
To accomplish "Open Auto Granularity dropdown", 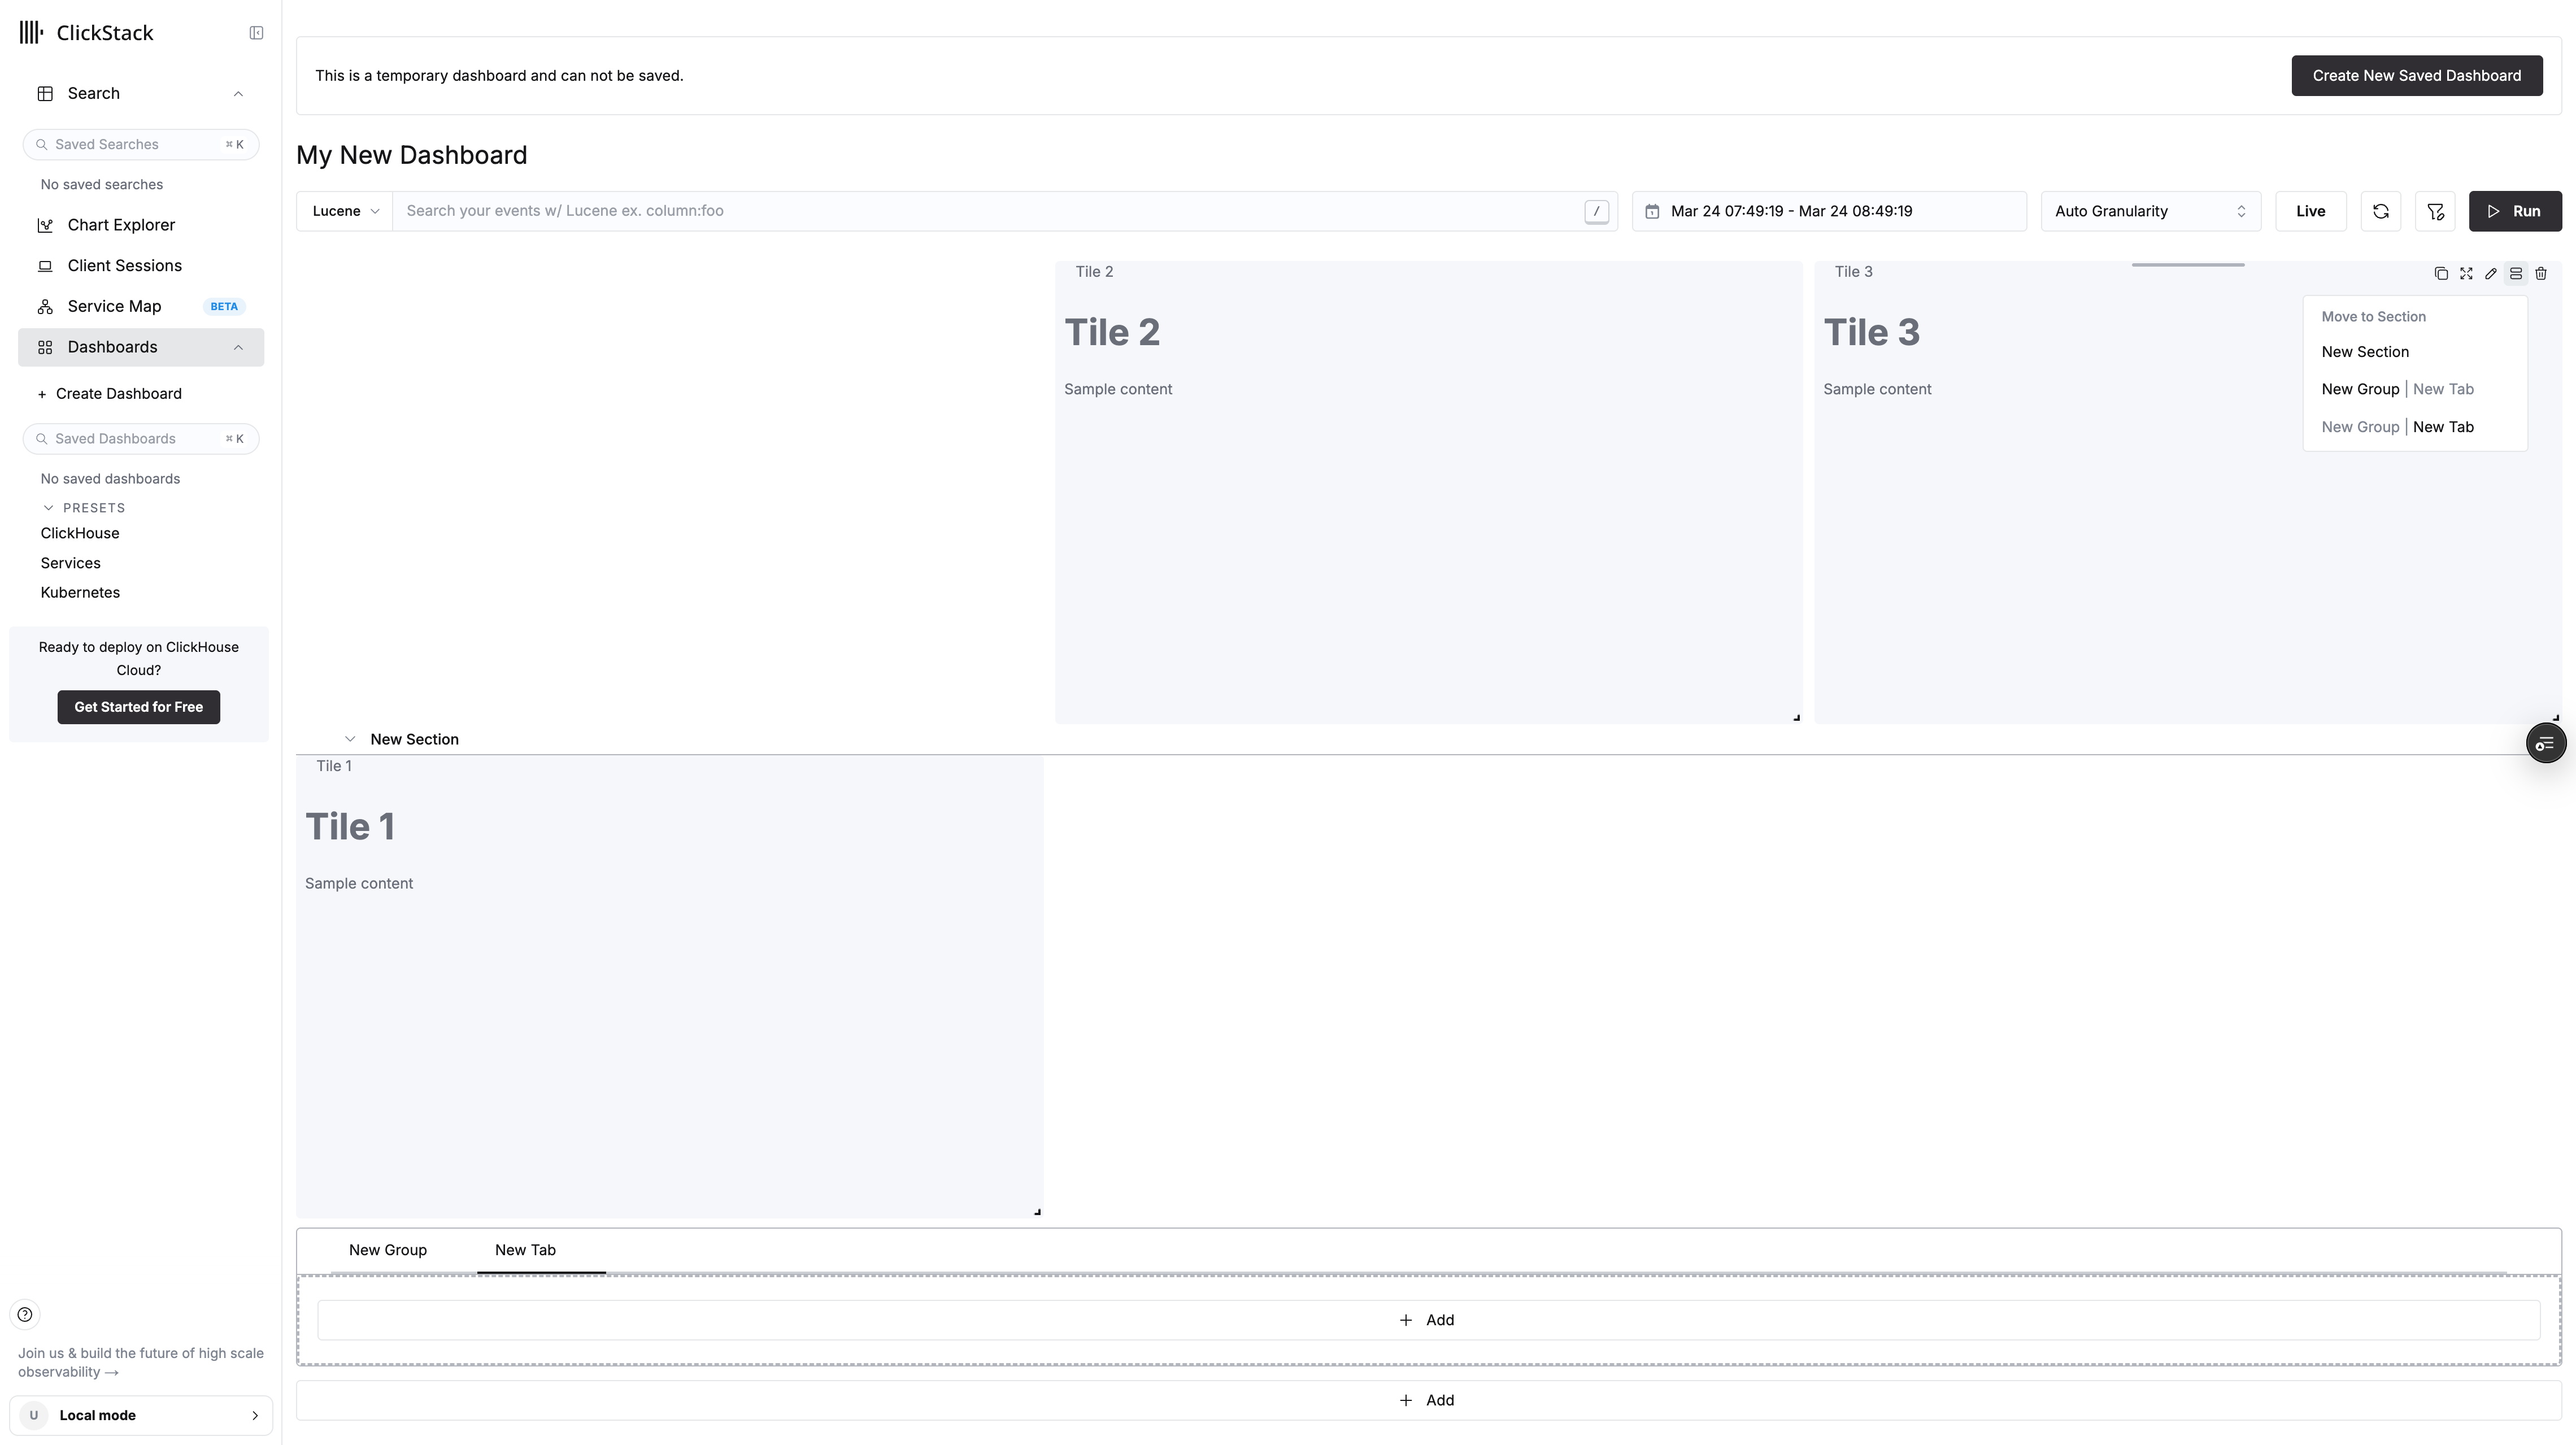I will (x=2150, y=211).
